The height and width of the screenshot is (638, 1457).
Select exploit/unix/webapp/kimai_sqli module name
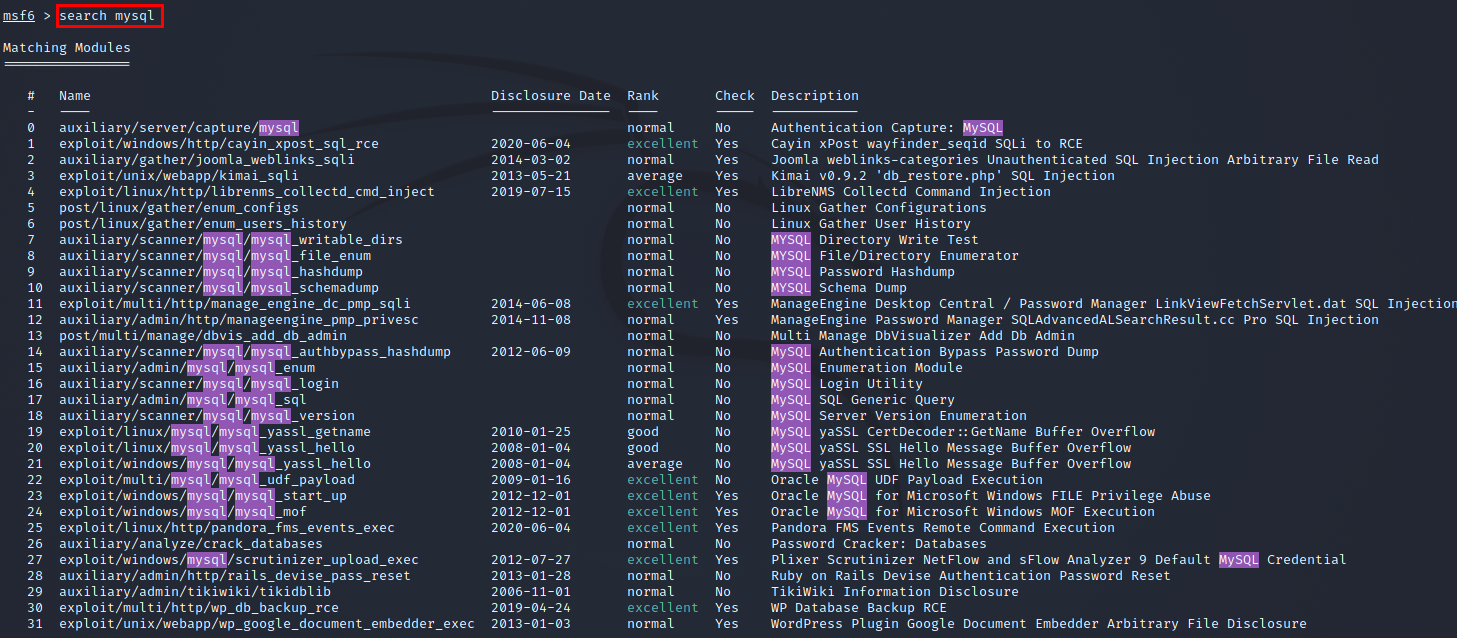click(179, 176)
